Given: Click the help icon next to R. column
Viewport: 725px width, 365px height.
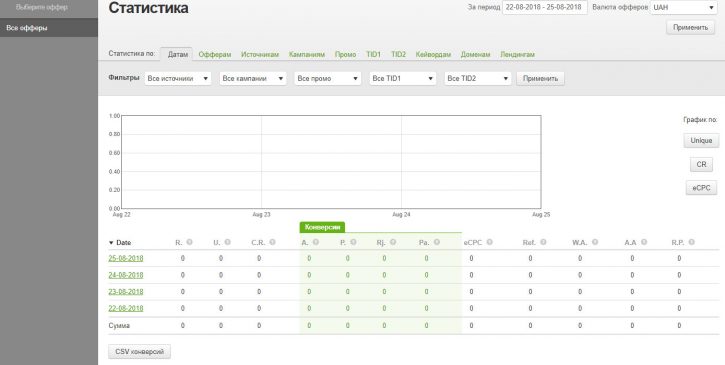Looking at the screenshot, I should (x=190, y=242).
